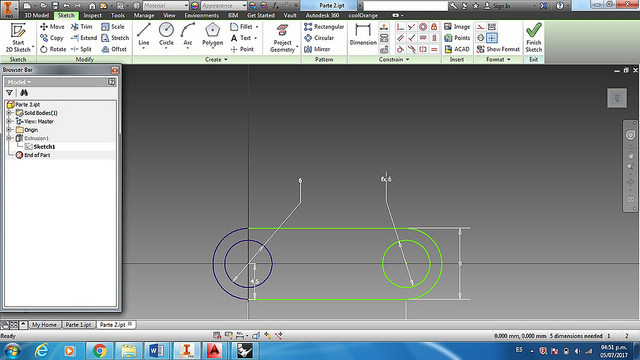Image resolution: width=640 pixels, height=360 pixels.
Task: Expand the Format panel dropdown
Action: click(498, 60)
